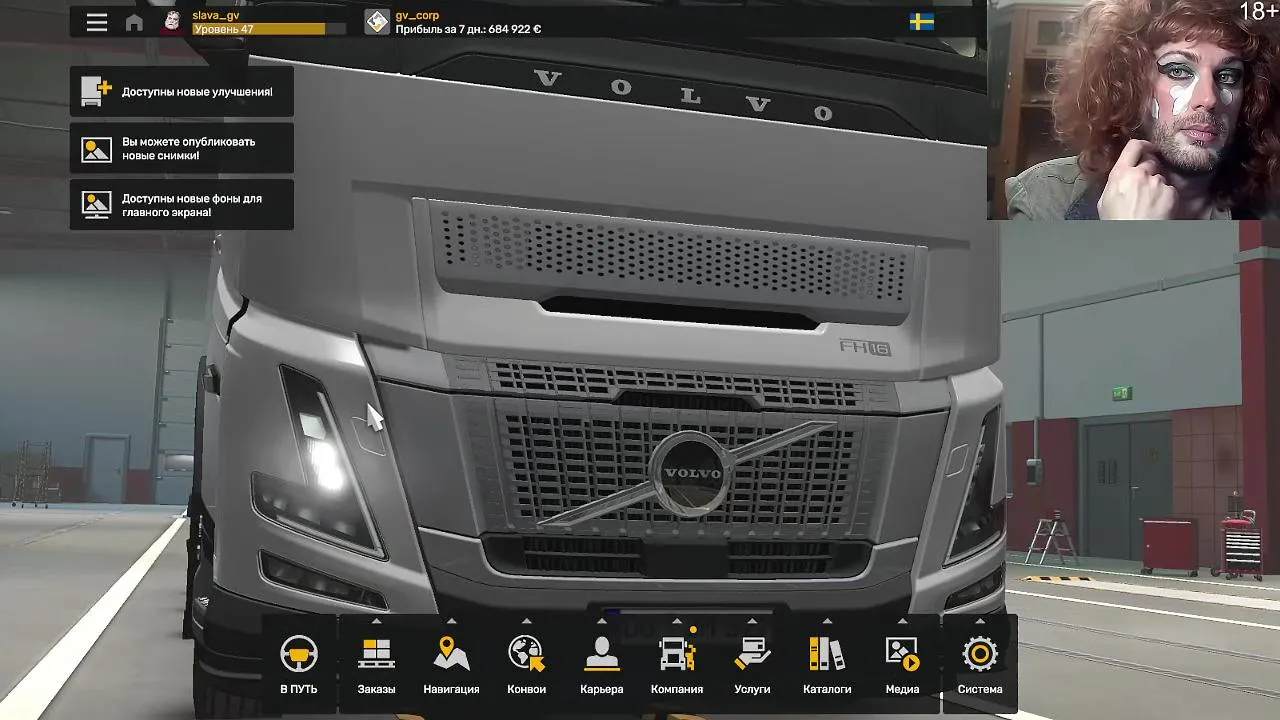The height and width of the screenshot is (720, 1280).
Task: Click the 'В ПУТЬ' steering wheel button
Action: point(299,665)
